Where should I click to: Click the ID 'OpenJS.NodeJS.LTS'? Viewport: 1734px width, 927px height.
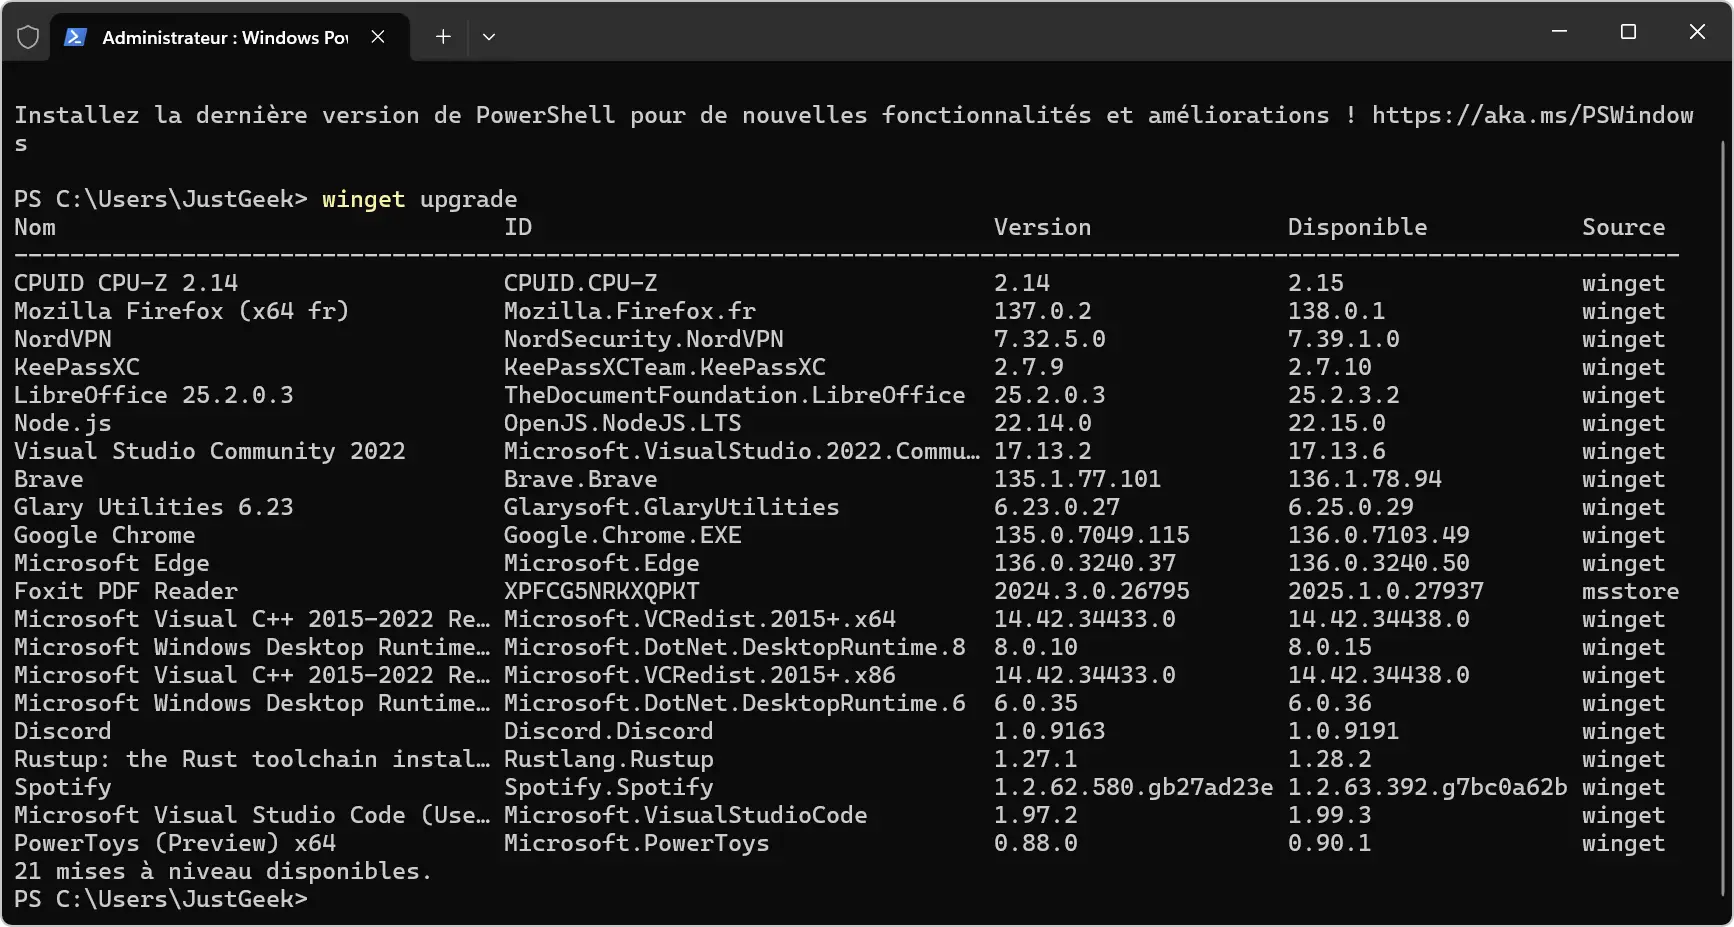pyautogui.click(x=623, y=423)
